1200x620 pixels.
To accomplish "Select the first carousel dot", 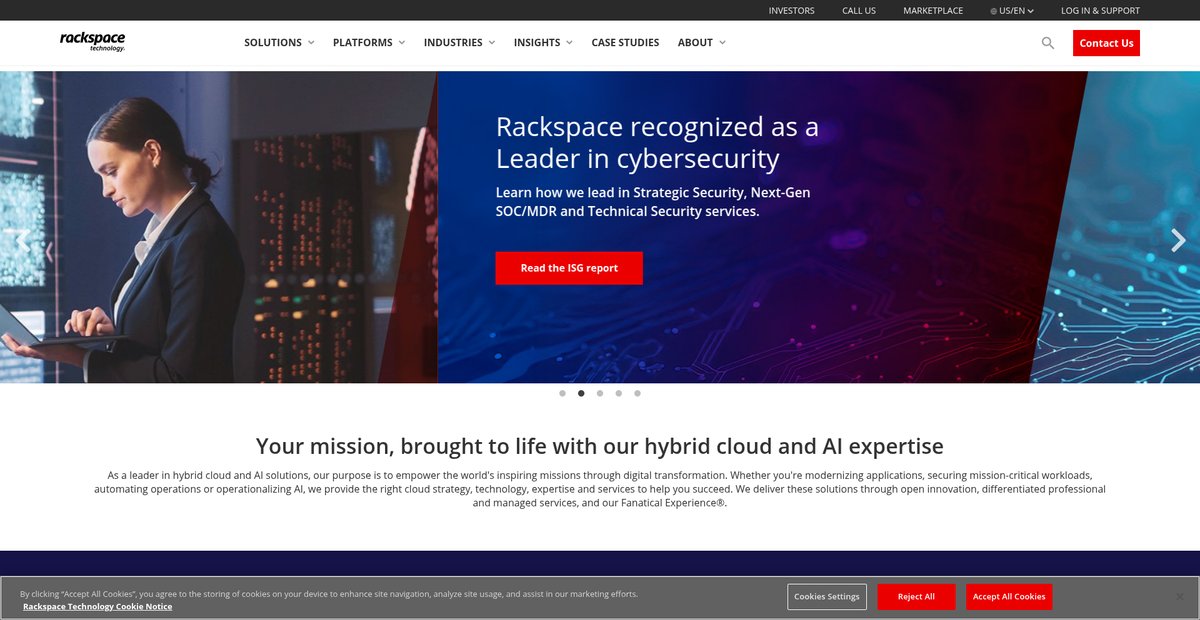I will pyautogui.click(x=562, y=393).
